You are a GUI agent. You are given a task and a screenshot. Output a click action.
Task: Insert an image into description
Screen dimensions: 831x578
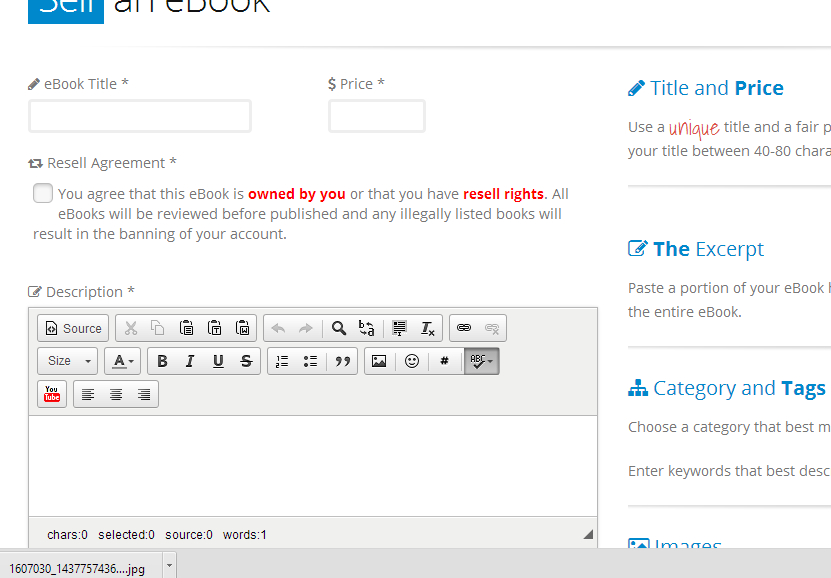pos(379,361)
